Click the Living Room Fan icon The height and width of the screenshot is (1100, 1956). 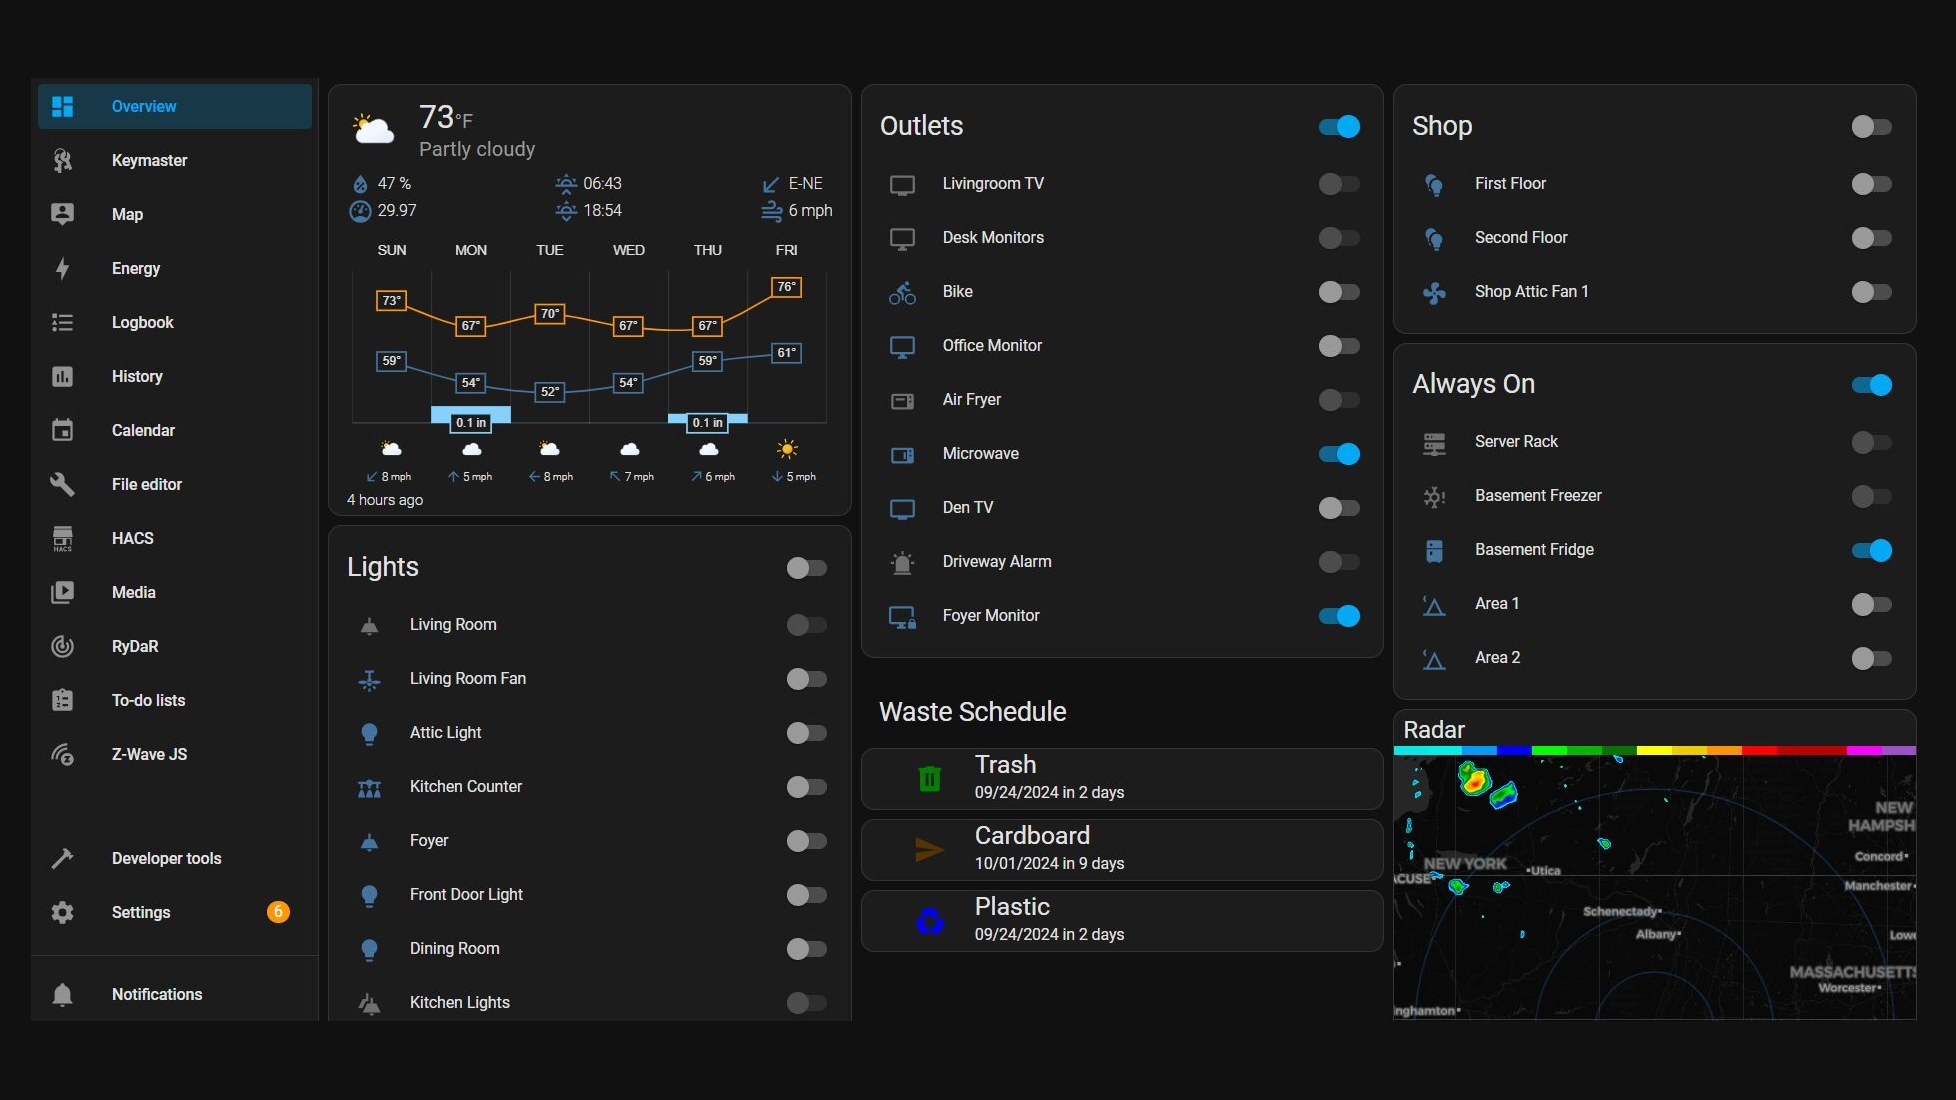369,679
